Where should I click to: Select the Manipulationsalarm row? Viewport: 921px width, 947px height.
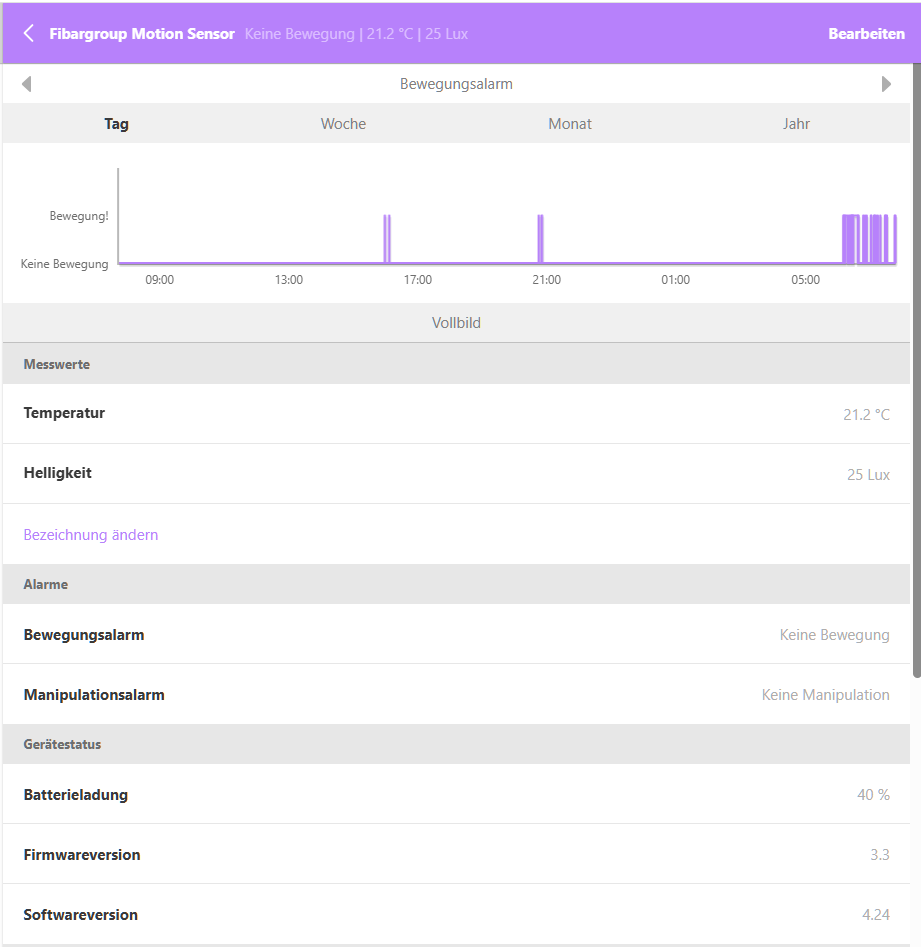[456, 695]
